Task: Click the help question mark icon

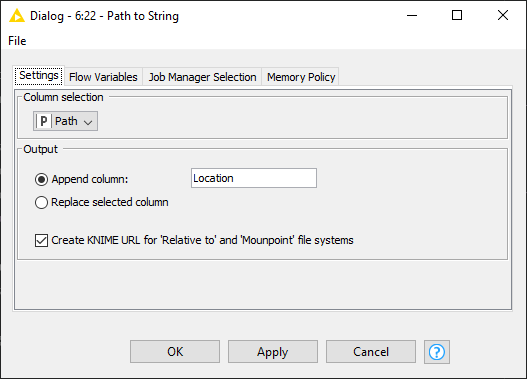Action: coord(437,352)
